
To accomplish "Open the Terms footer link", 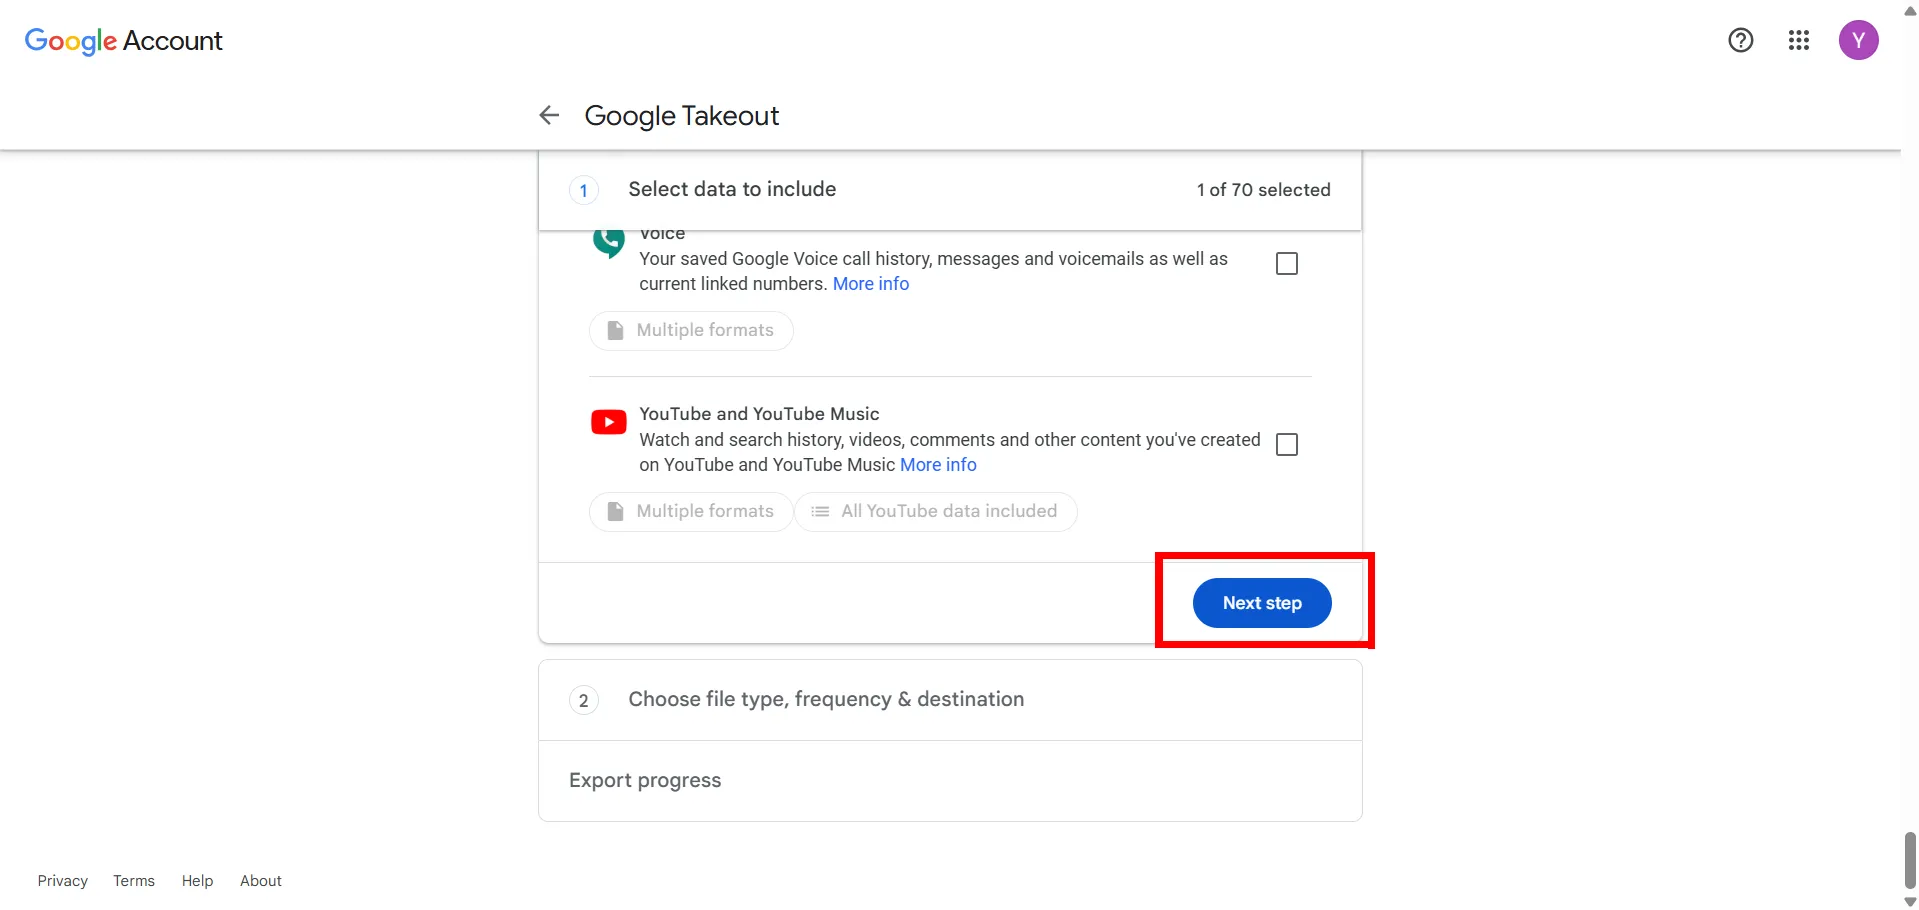I will [133, 880].
